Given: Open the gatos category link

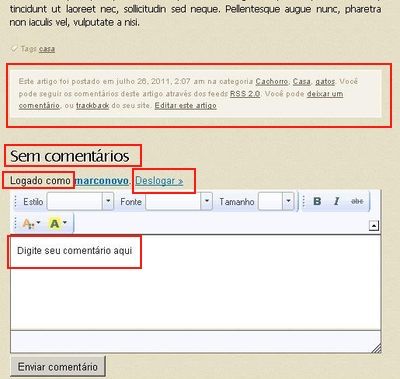Looking at the screenshot, I should [x=325, y=81].
